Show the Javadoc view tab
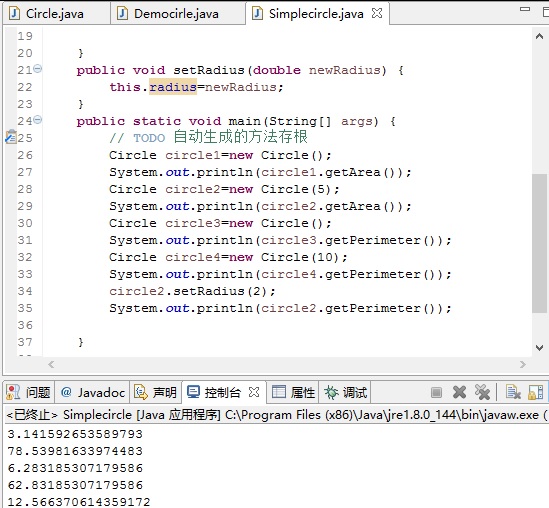549x508 pixels. (93, 392)
